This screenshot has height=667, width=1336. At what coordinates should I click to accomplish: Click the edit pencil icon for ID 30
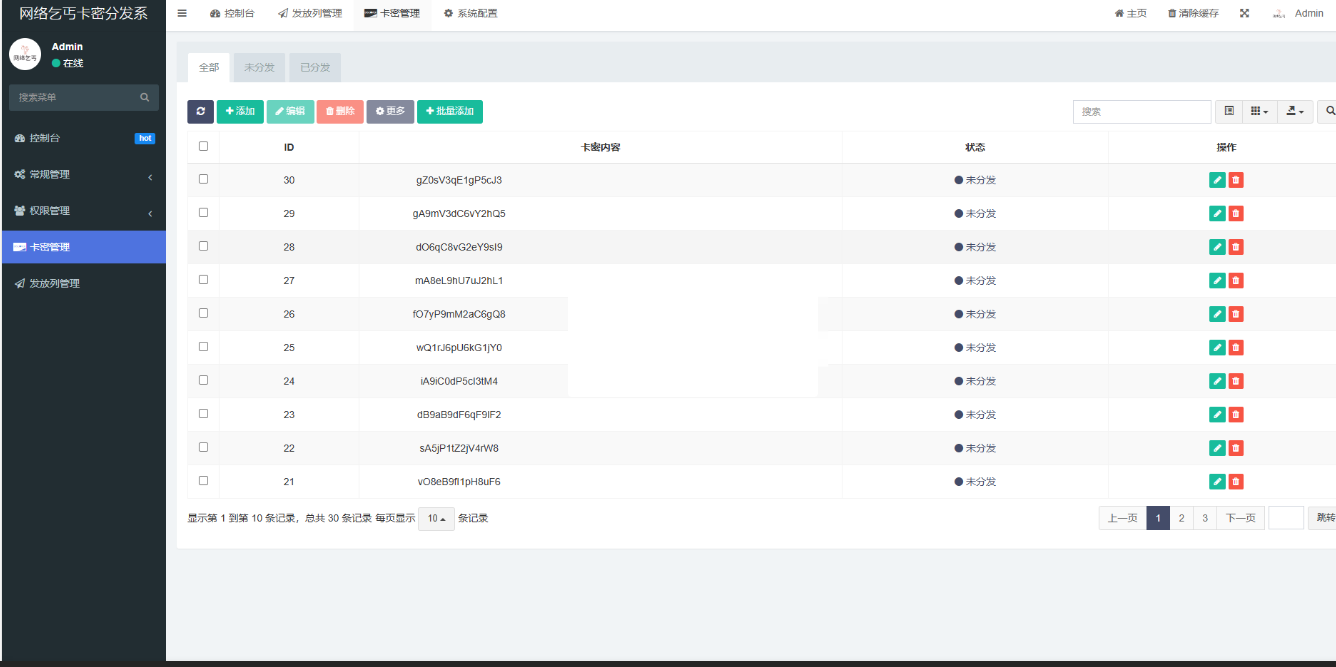[x=1216, y=180]
